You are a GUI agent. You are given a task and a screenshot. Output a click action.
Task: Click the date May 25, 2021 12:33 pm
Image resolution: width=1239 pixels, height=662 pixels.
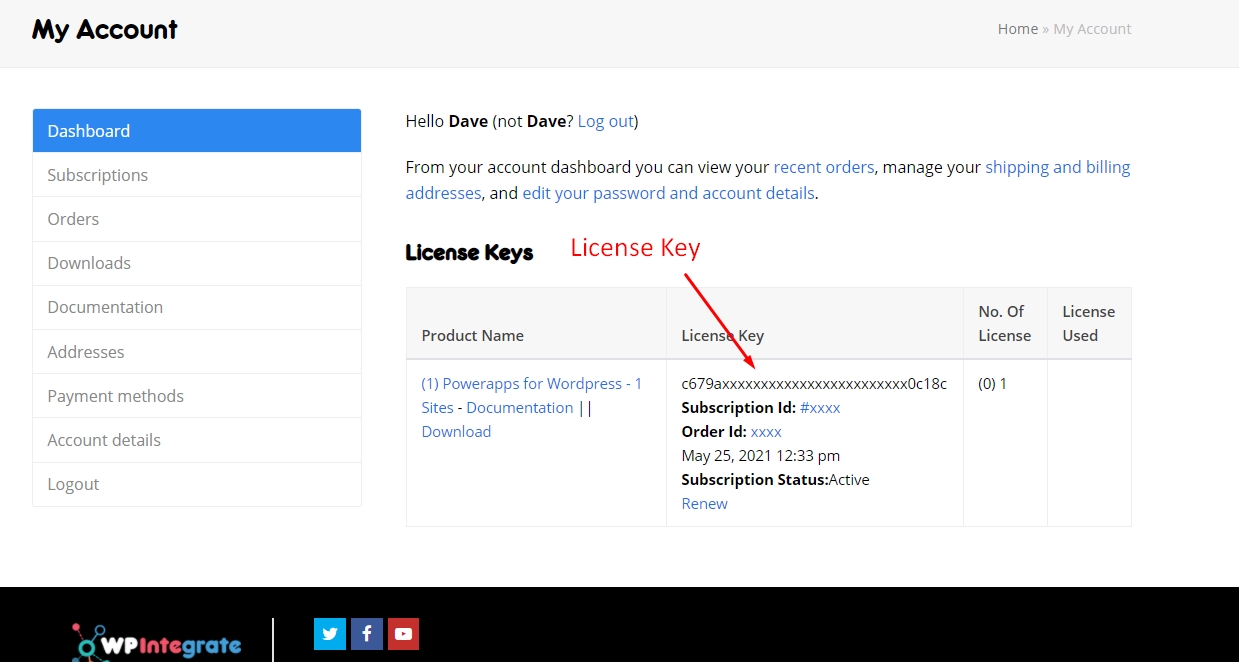tap(760, 455)
